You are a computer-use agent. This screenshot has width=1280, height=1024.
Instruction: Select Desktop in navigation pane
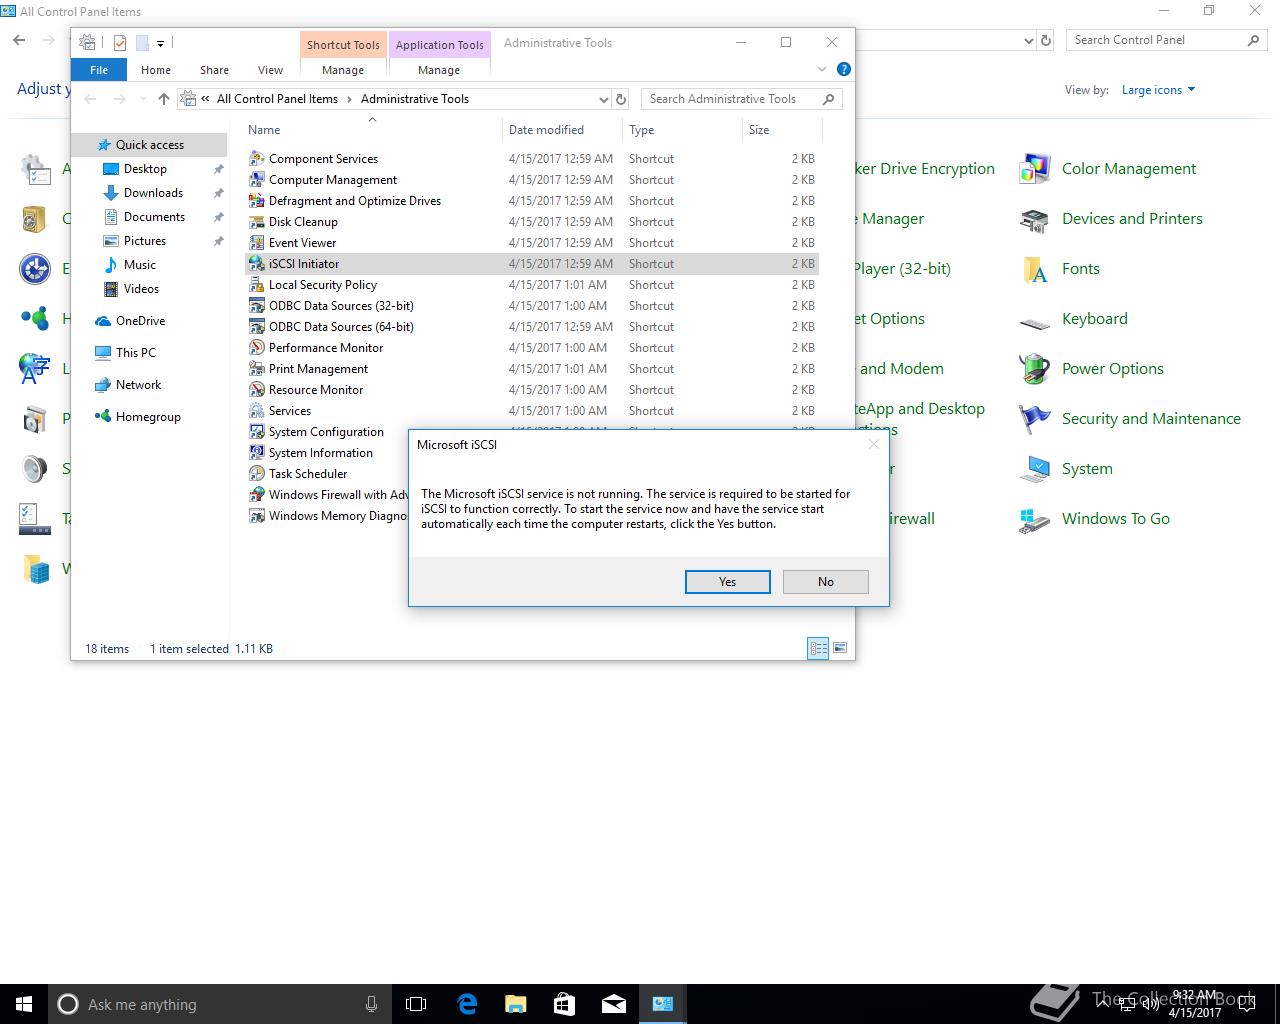tap(145, 169)
